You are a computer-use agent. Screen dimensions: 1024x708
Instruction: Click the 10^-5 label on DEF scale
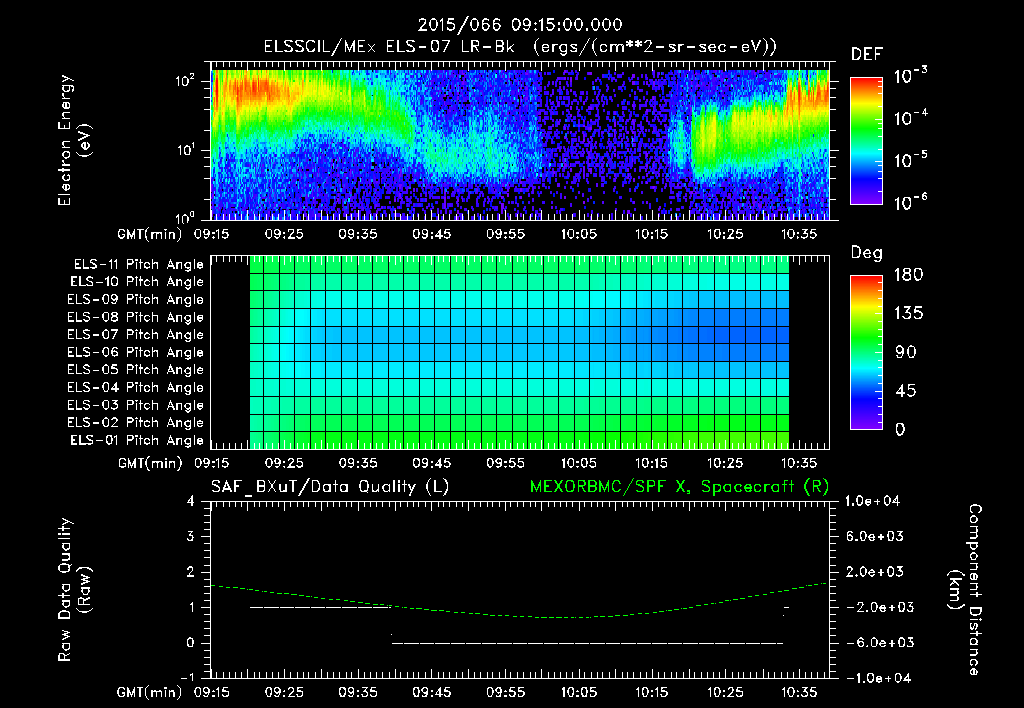(910, 159)
